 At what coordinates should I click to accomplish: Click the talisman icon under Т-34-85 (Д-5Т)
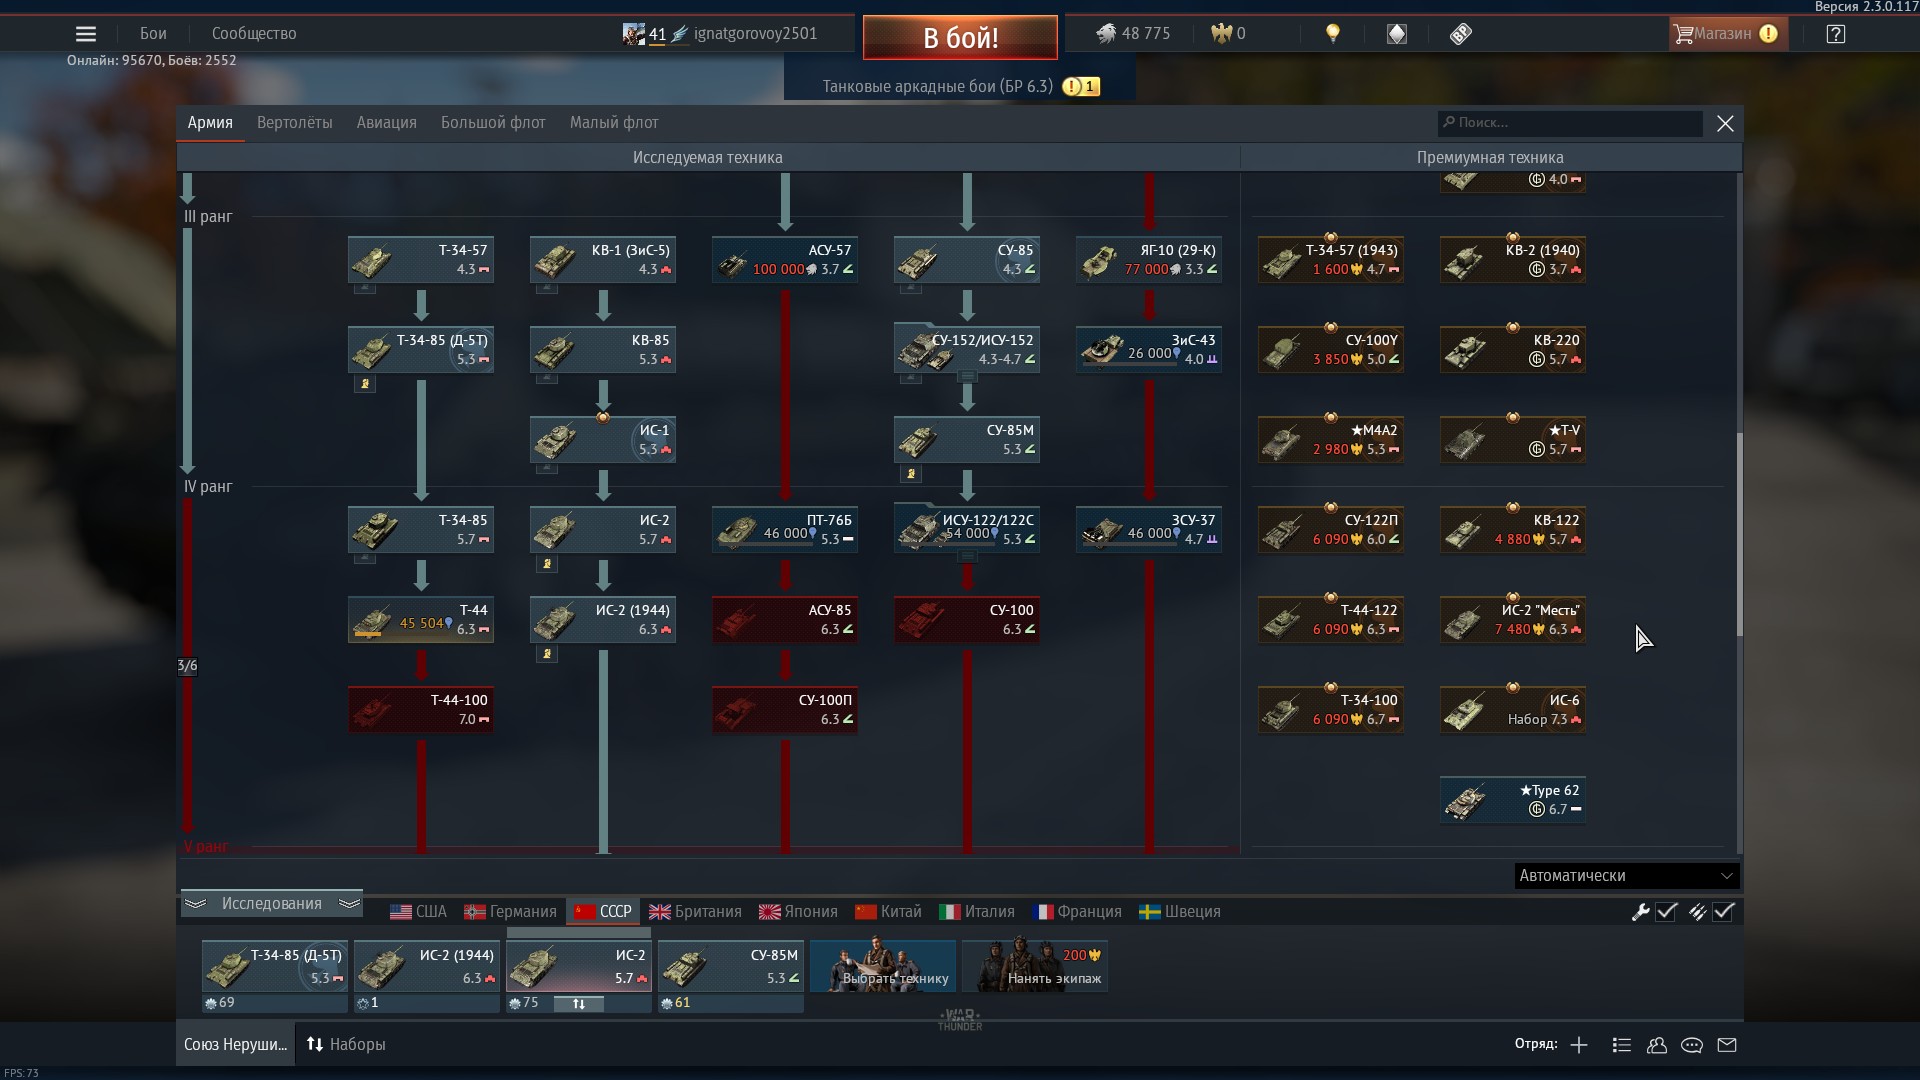point(365,384)
